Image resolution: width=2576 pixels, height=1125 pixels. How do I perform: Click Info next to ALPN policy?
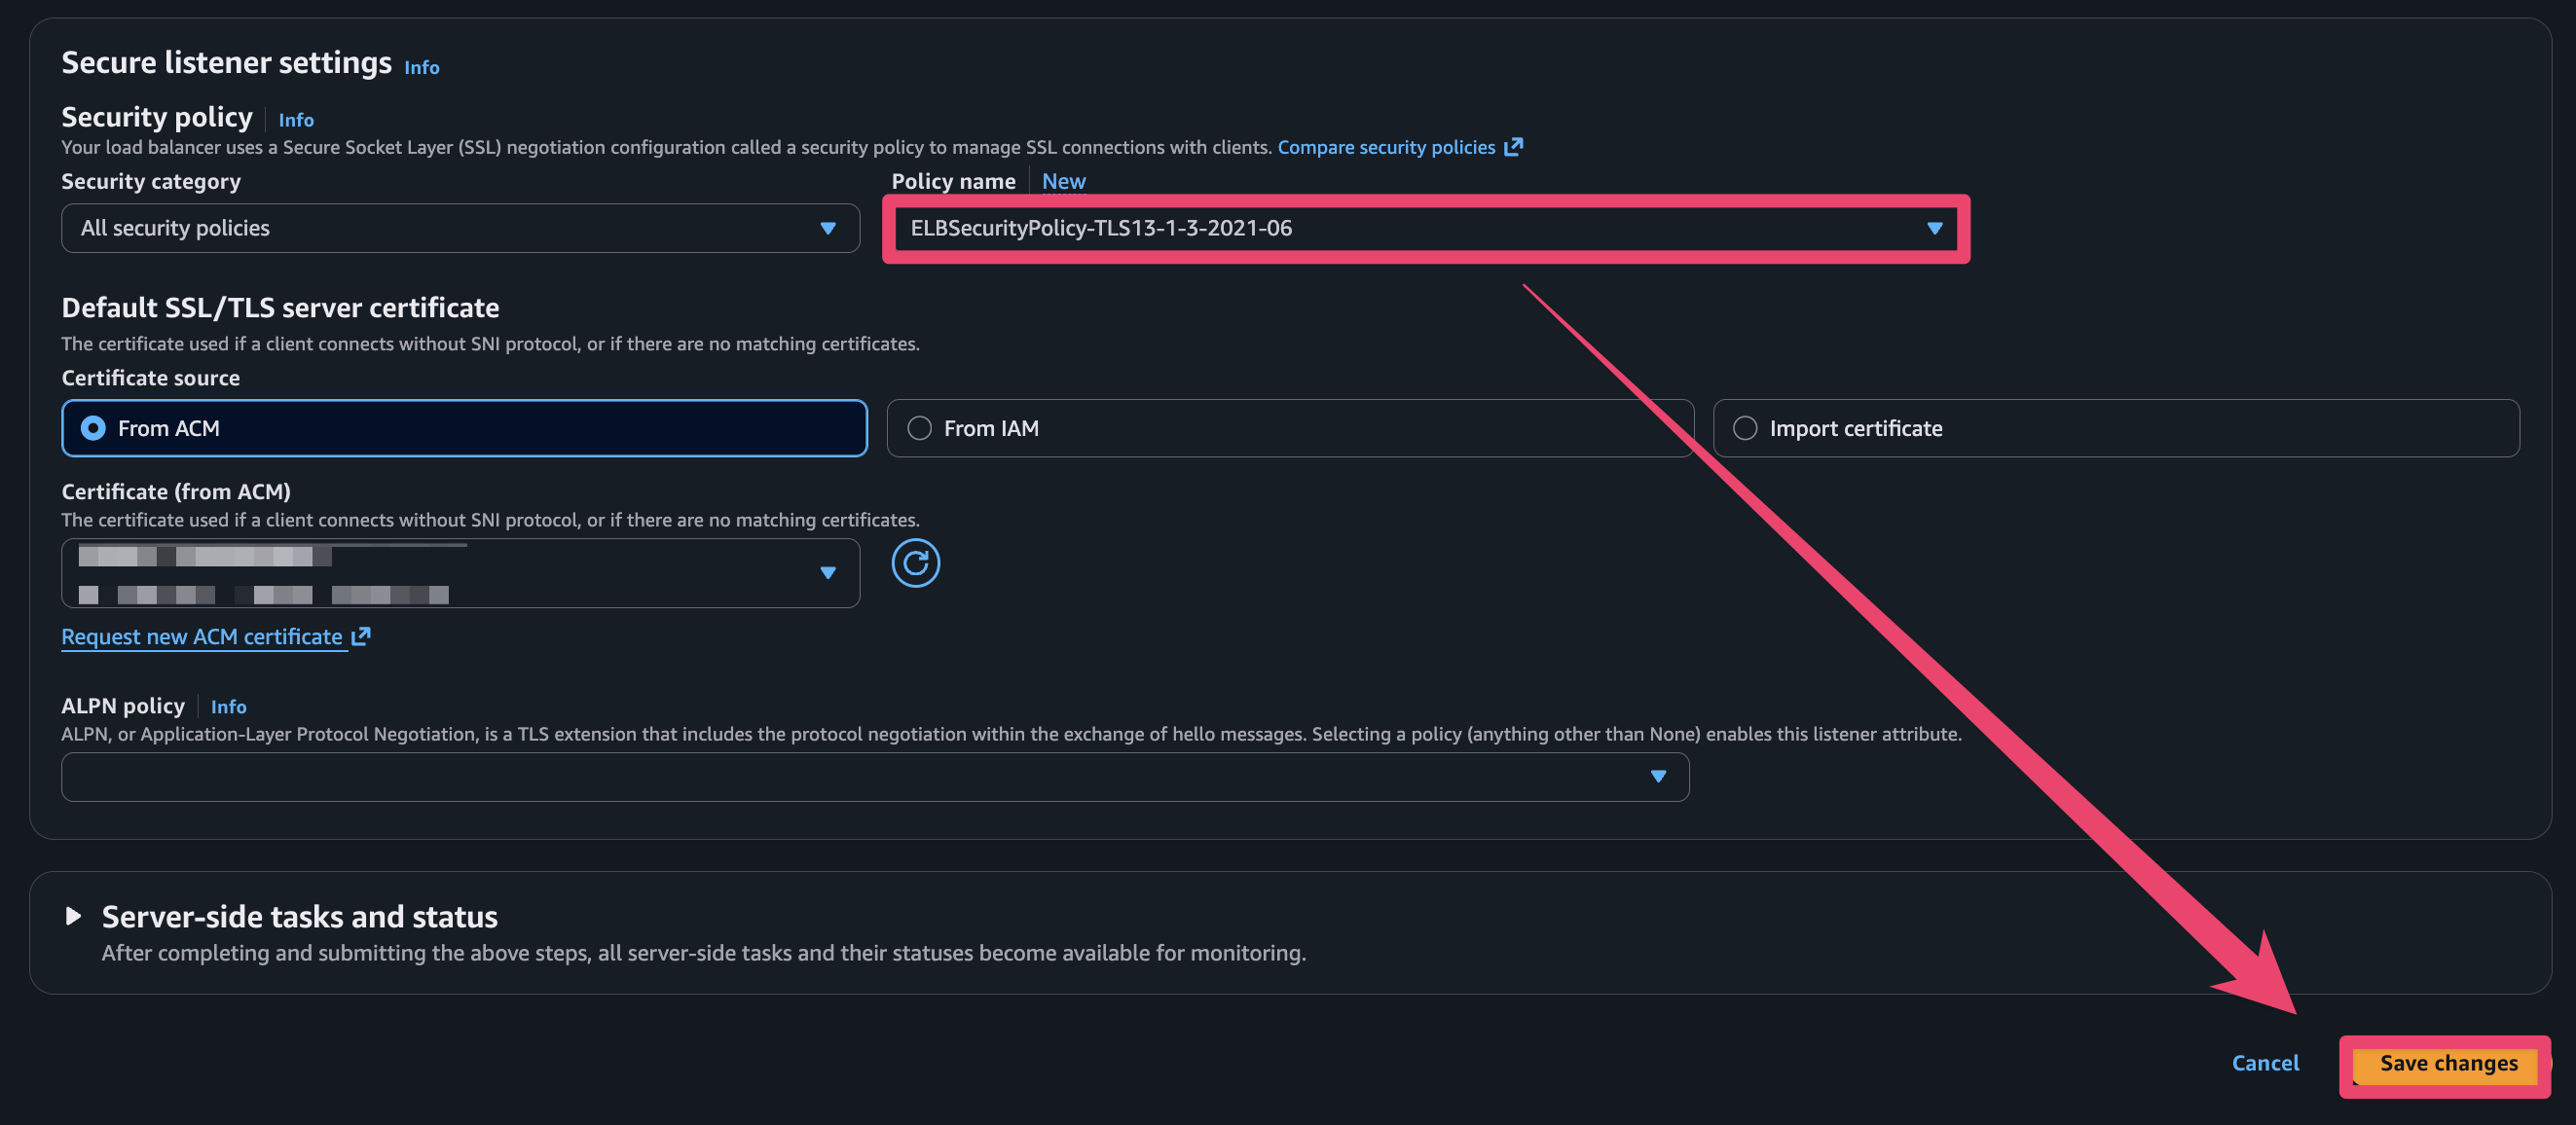tap(228, 706)
